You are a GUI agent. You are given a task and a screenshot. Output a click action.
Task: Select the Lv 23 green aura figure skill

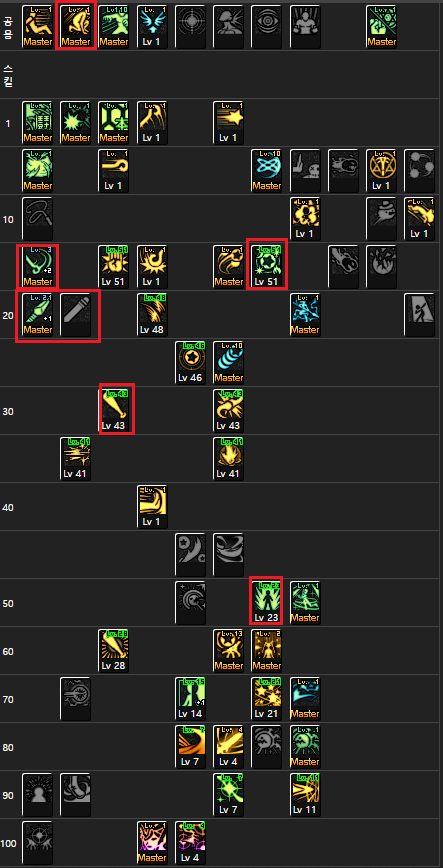point(266,603)
